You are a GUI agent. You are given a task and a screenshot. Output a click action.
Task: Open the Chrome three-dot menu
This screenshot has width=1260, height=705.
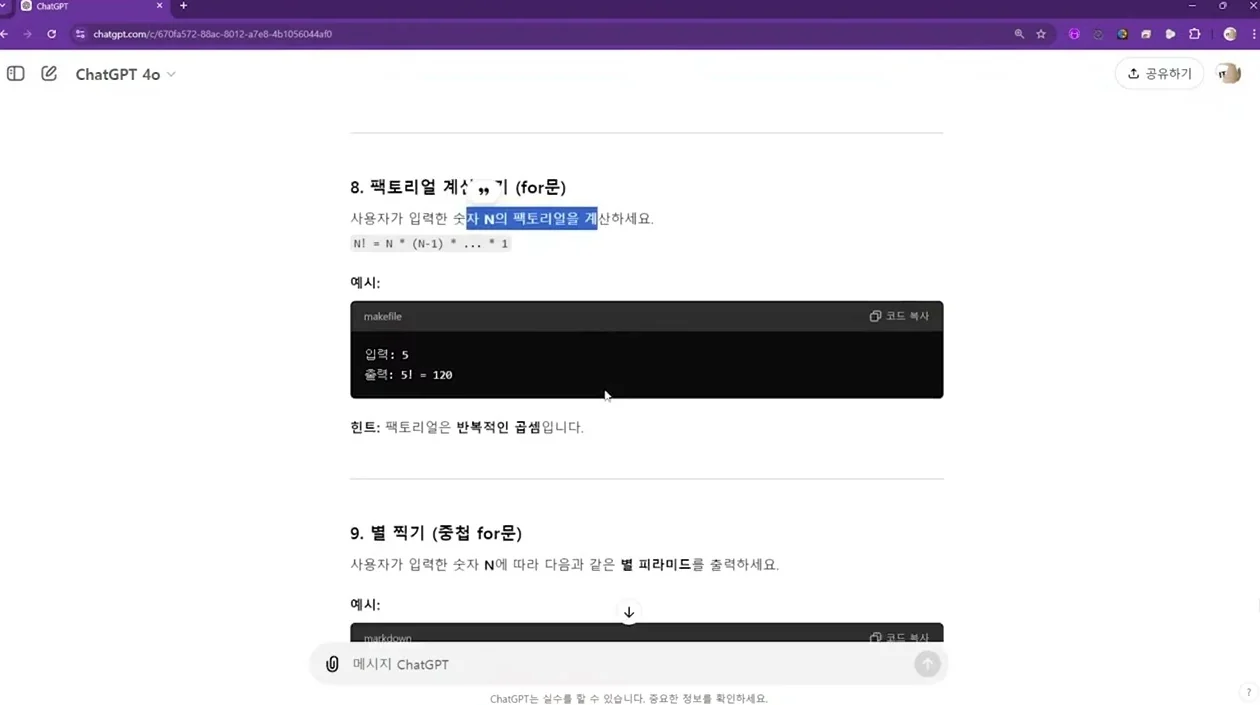(x=1254, y=34)
